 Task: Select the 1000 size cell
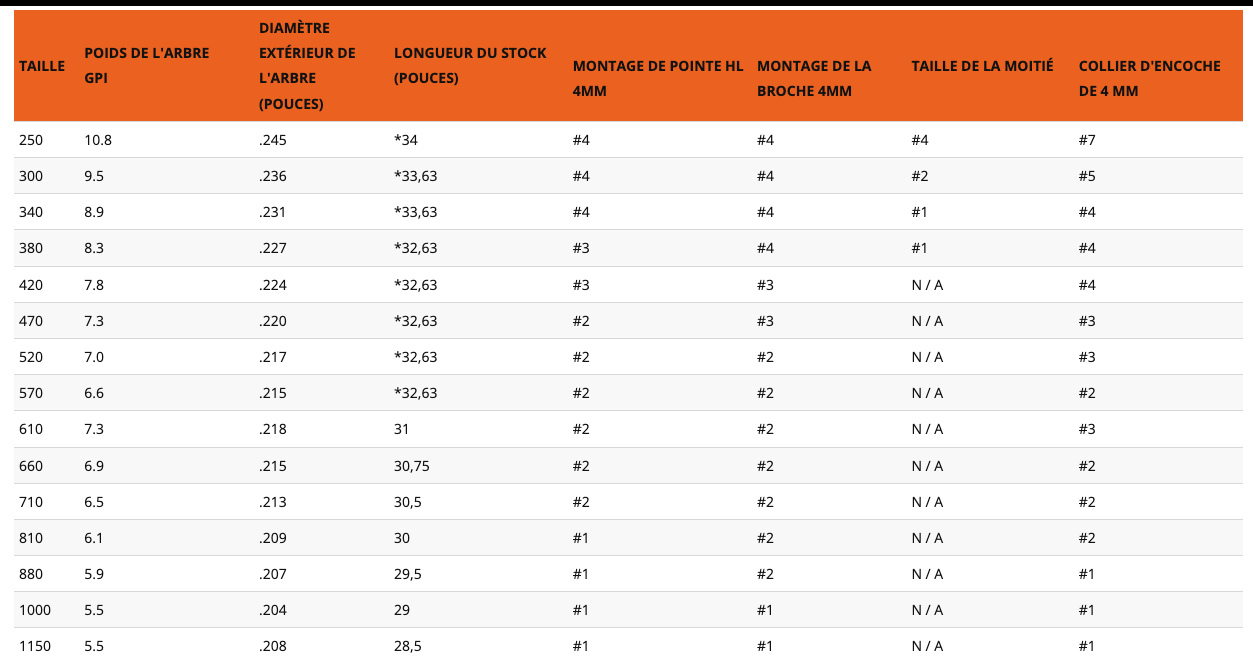click(35, 610)
